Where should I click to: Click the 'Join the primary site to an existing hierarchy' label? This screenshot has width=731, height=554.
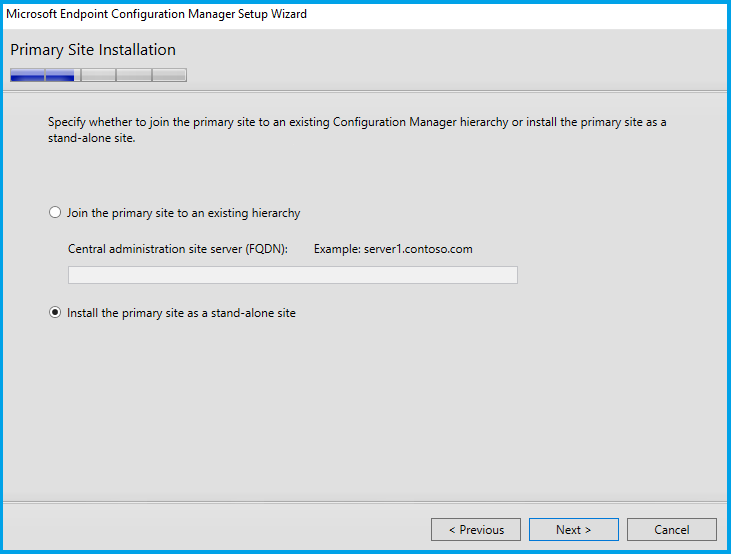183,213
